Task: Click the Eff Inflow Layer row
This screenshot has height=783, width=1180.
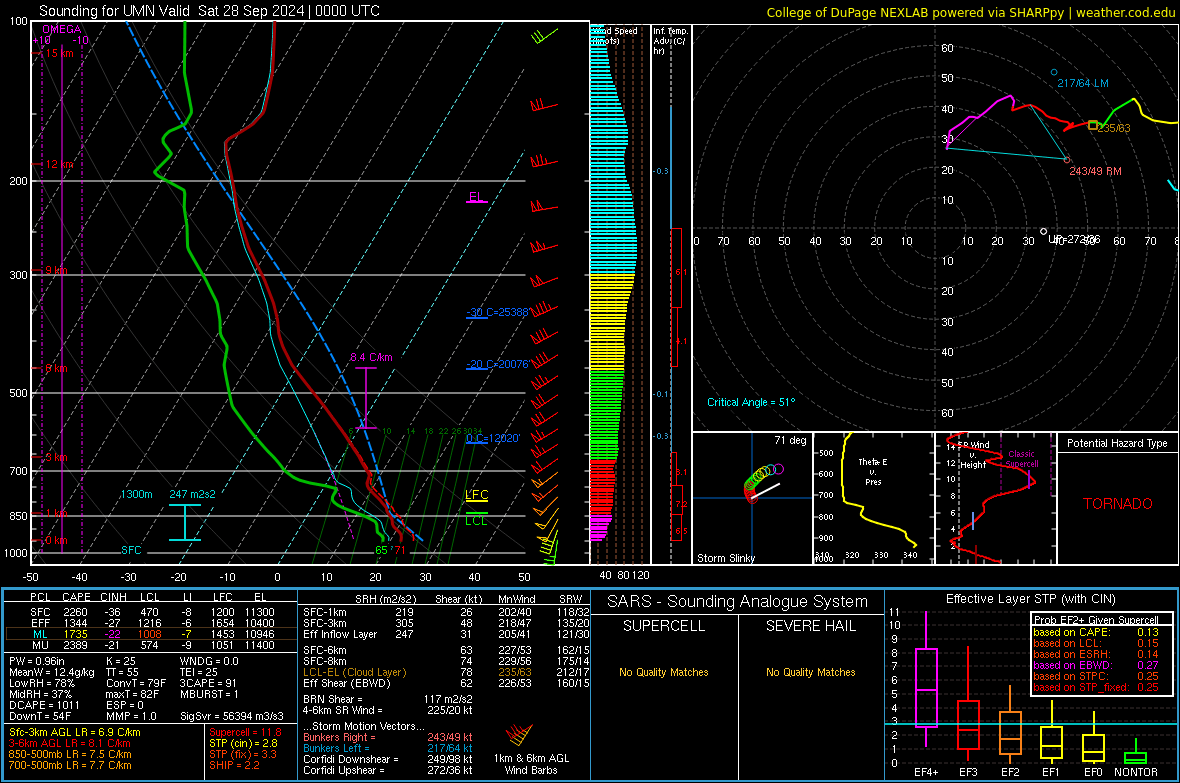Action: click(446, 634)
